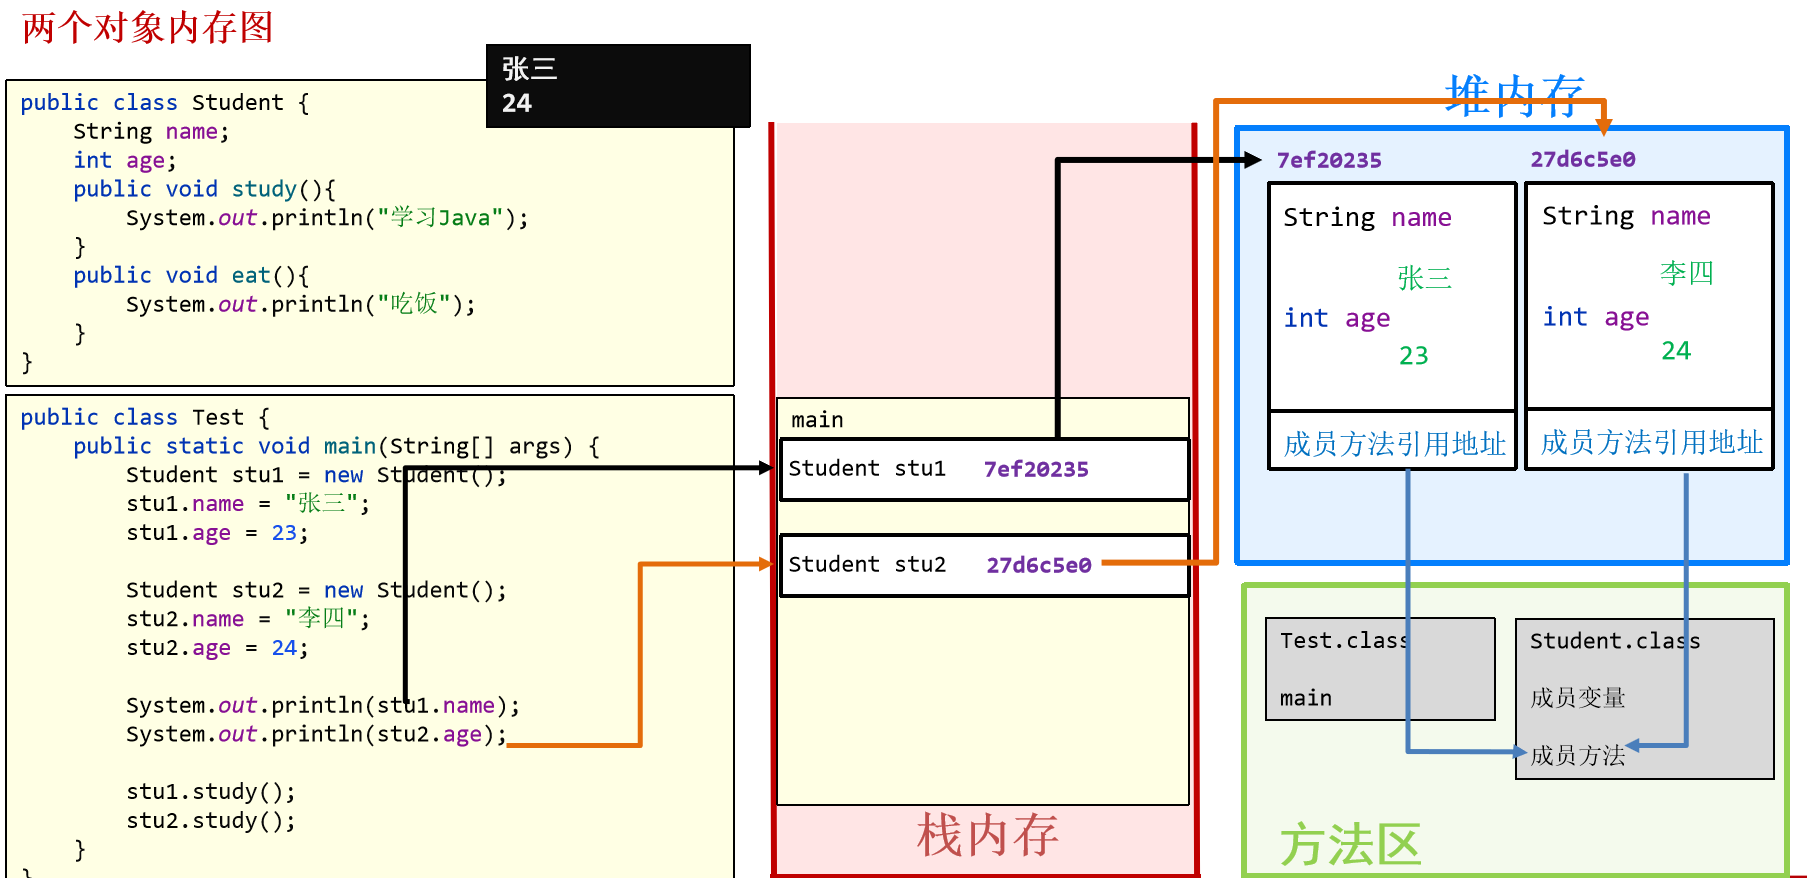Click the stu2.name = "李四" assignment
Image resolution: width=1807 pixels, height=878 pixels.
click(248, 619)
